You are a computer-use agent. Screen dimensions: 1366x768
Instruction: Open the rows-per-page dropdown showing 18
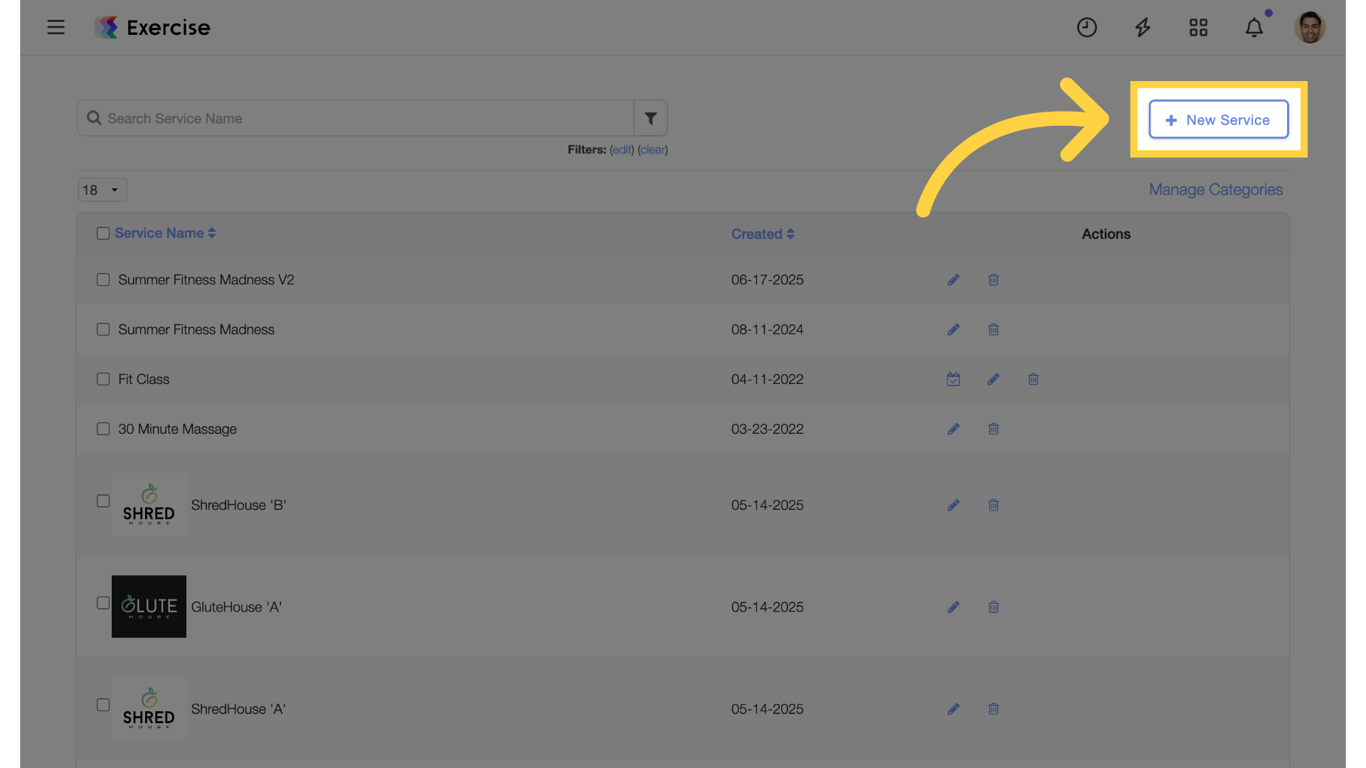[102, 190]
